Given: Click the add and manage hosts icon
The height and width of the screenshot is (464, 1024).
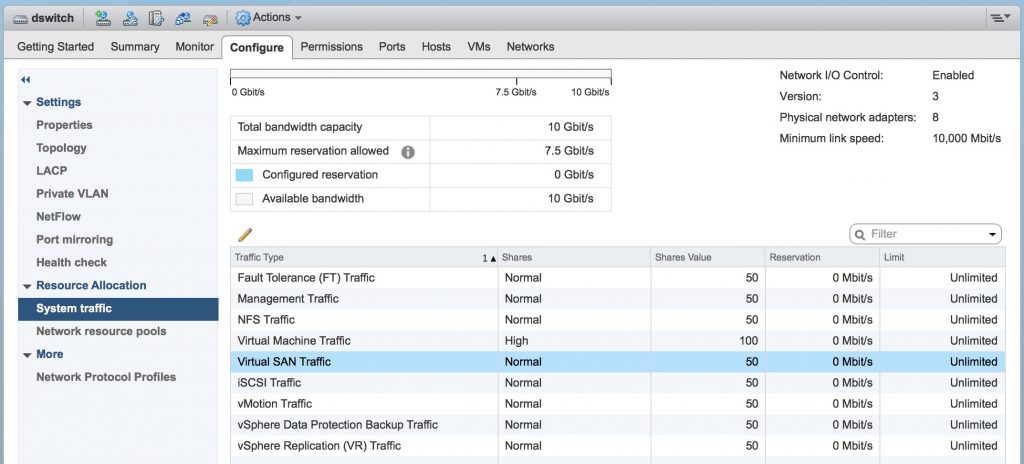Looking at the screenshot, I should (x=130, y=17).
